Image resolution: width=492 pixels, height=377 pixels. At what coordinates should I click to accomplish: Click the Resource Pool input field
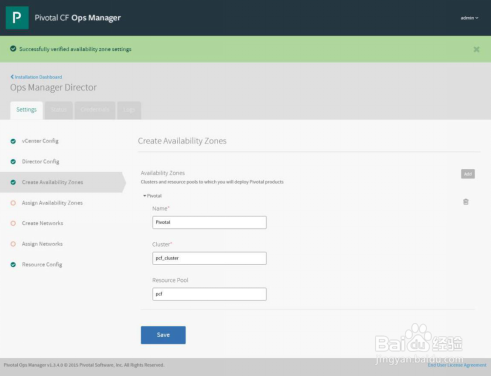(209, 294)
